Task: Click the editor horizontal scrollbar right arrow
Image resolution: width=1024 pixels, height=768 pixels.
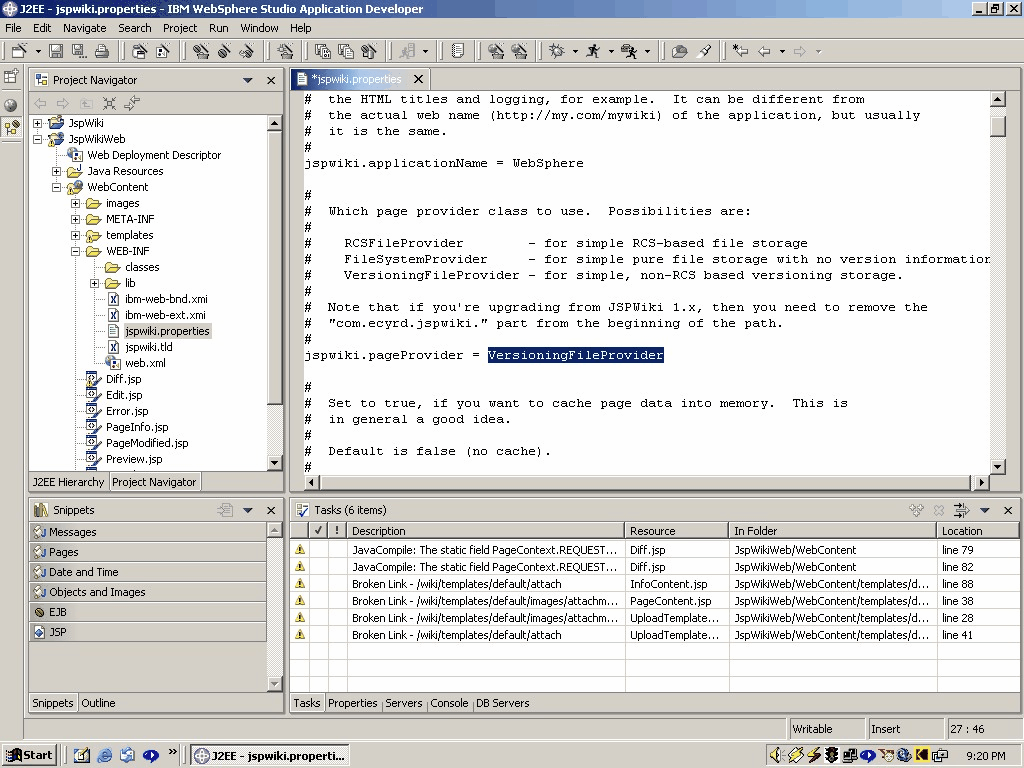Action: tap(981, 483)
